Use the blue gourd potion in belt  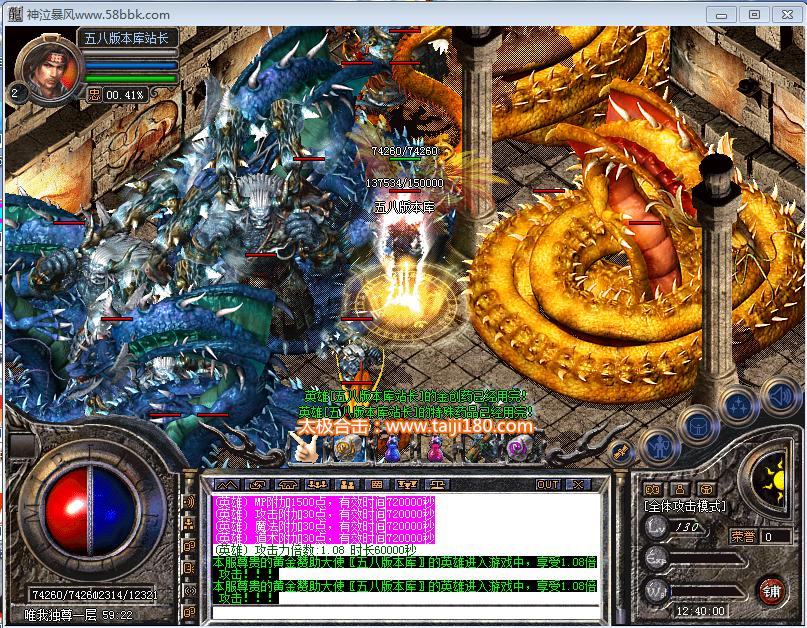tap(392, 448)
